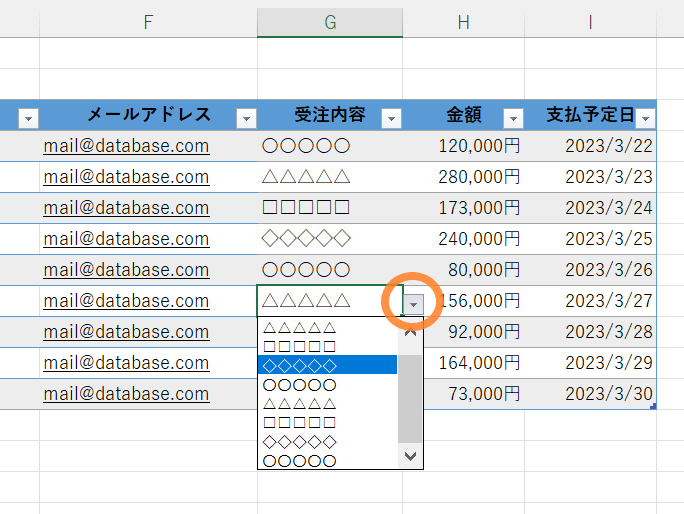Select the ○○○○○ entry directly below highlighted ◇◇◇◇◇
Viewport: 684px width, 514px height.
coord(328,384)
